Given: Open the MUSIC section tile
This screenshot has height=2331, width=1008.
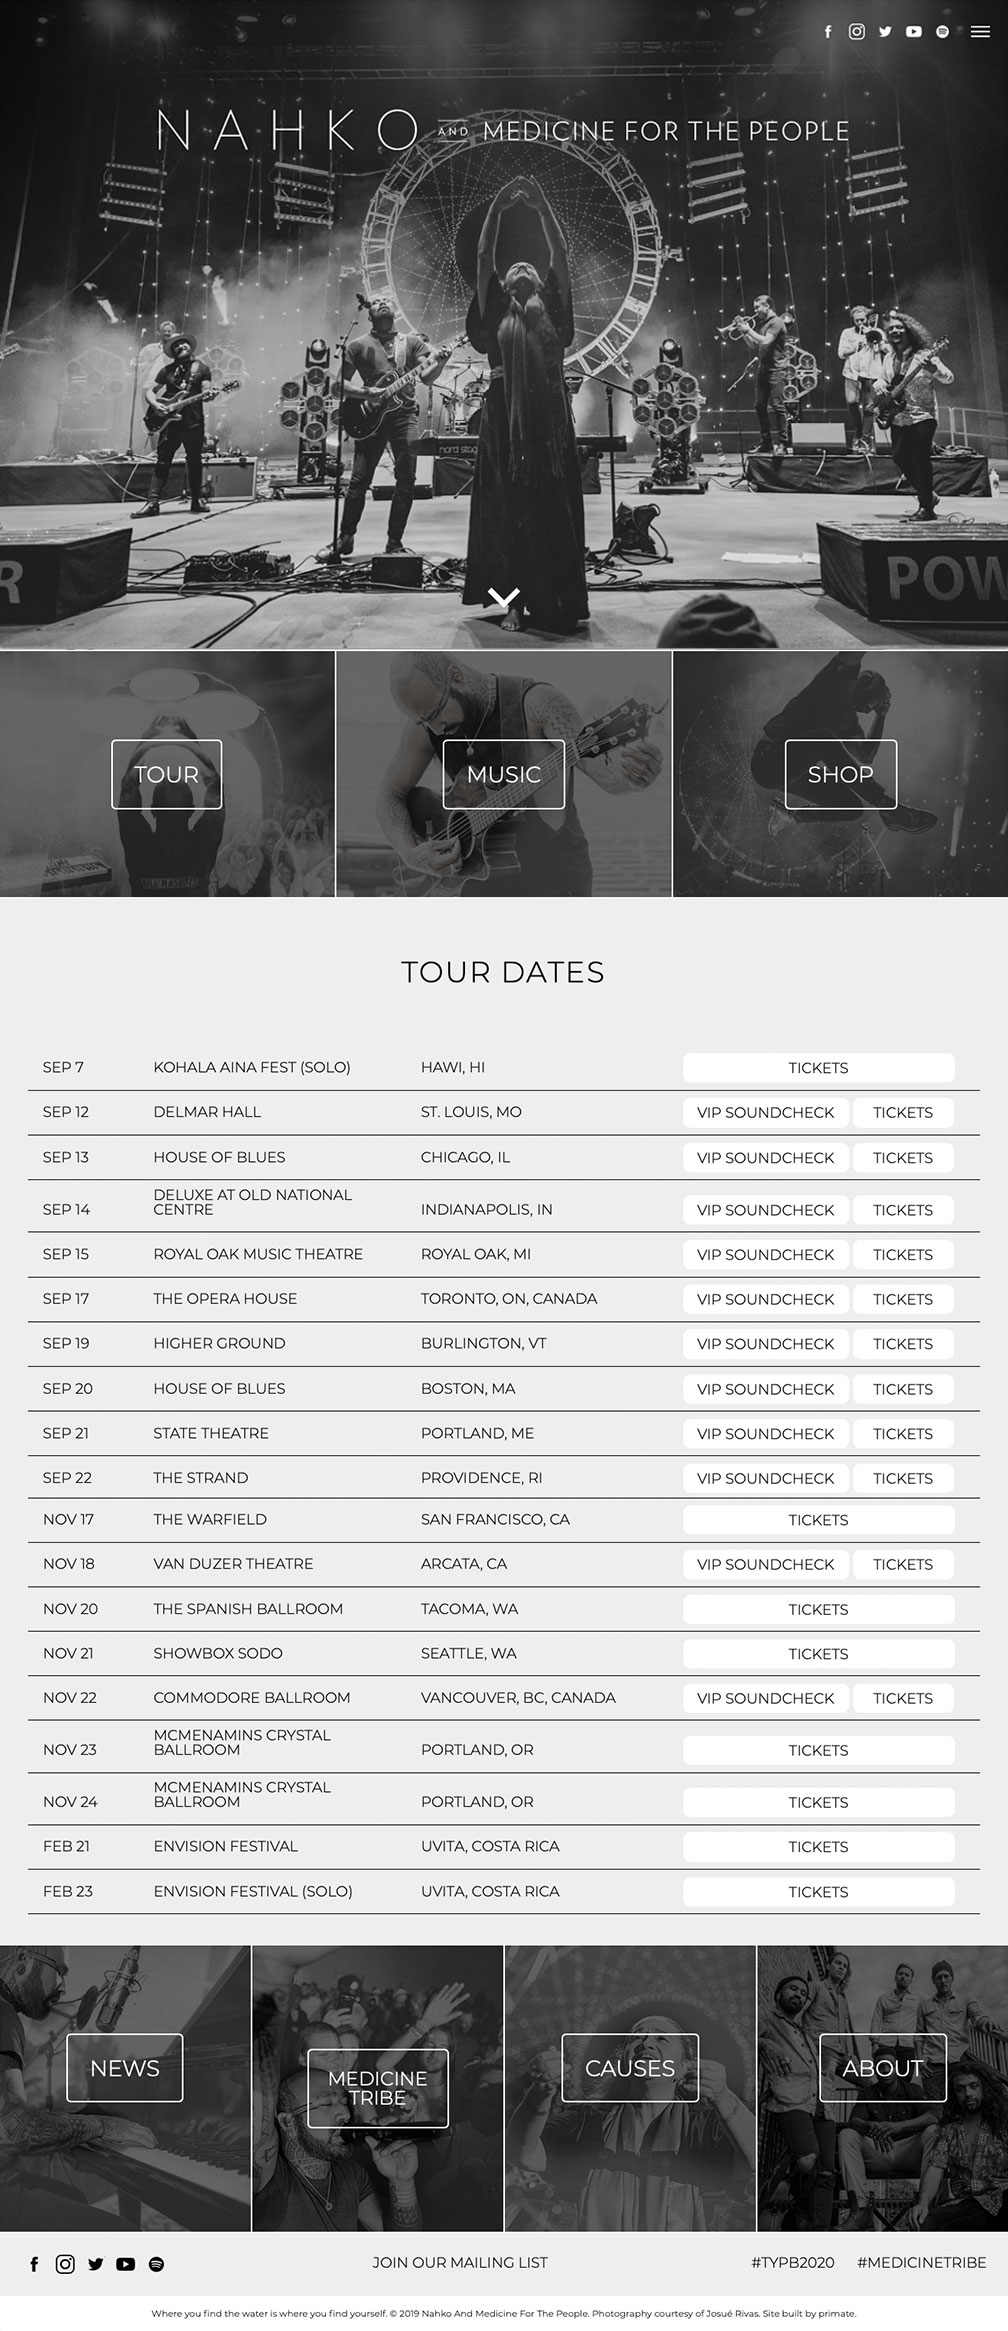Looking at the screenshot, I should point(504,774).
